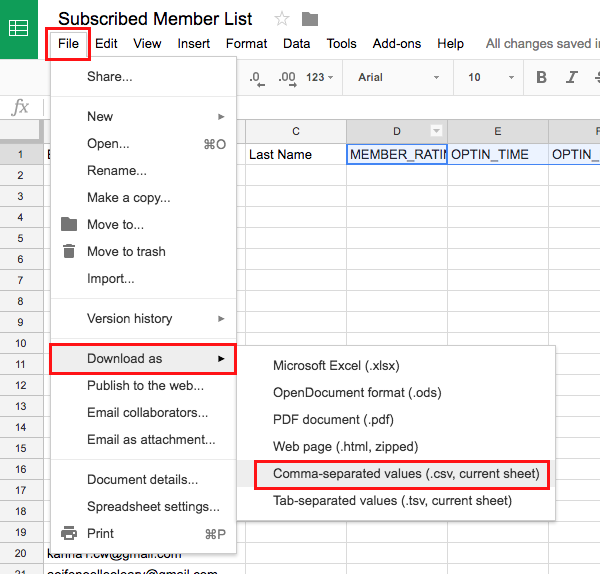
Task: Click the All changes saved link
Action: pyautogui.click(x=542, y=44)
